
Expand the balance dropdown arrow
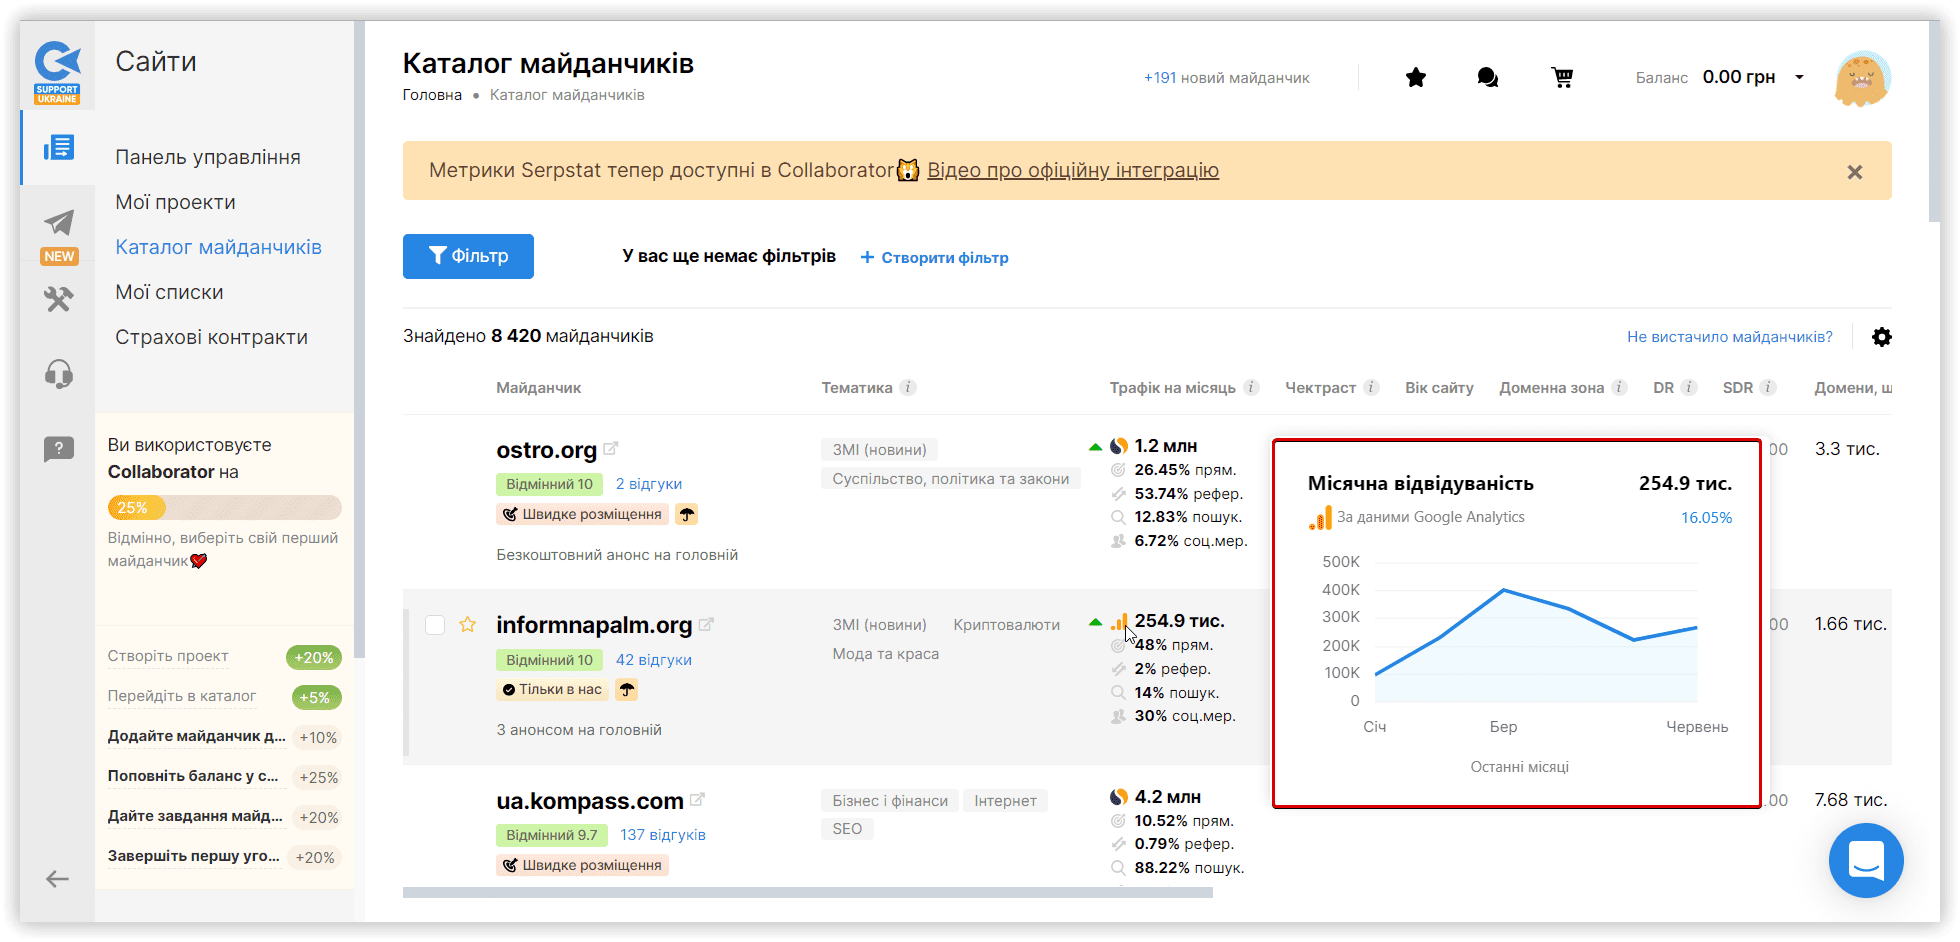(x=1799, y=77)
